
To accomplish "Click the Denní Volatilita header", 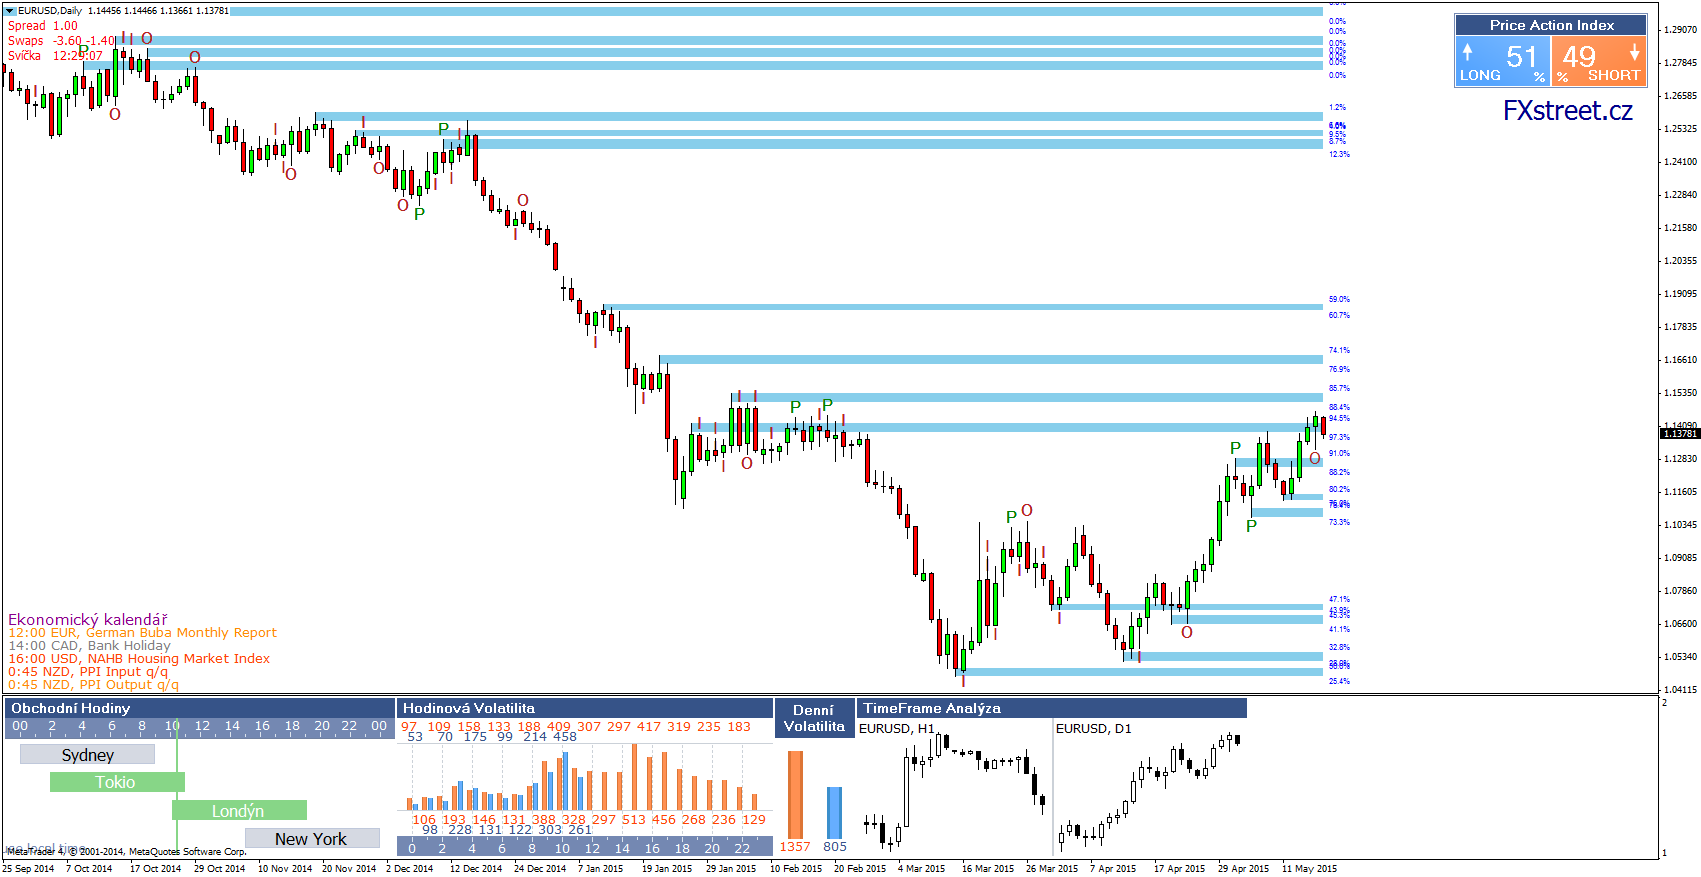I will [814, 718].
